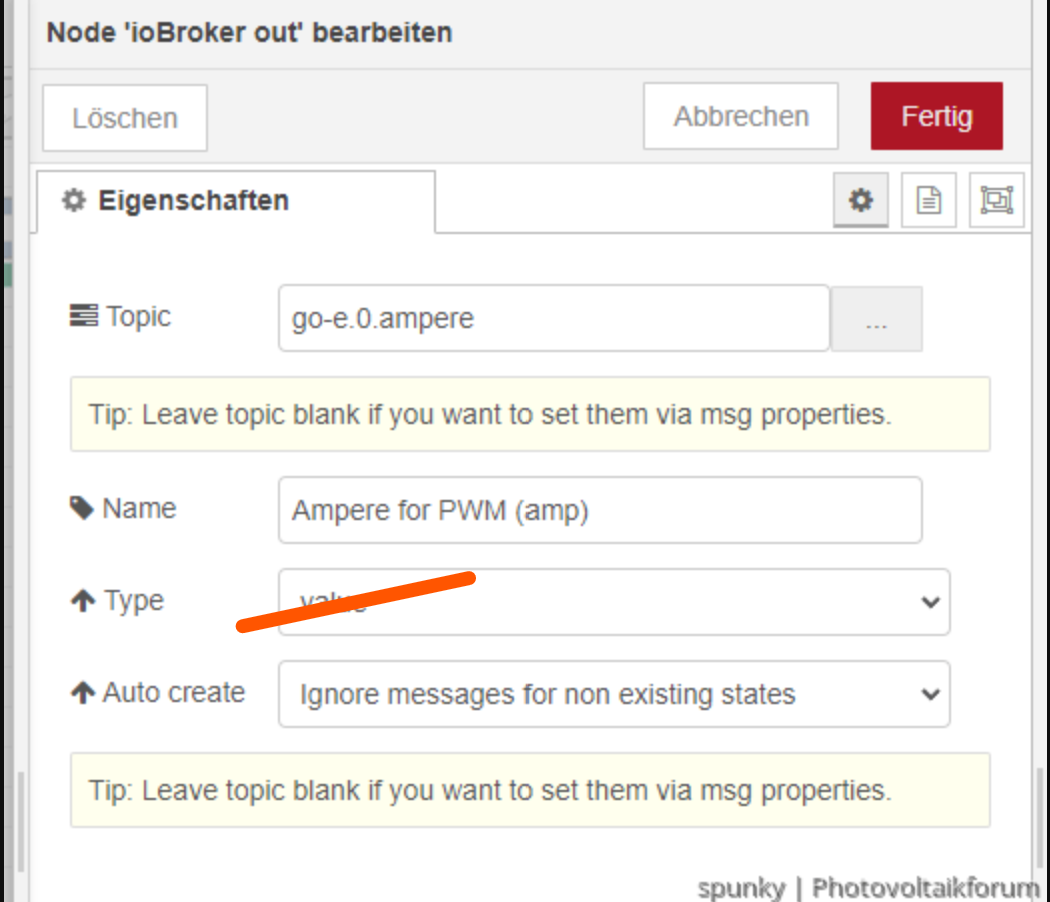Click Abbrechen to cancel editing
Viewport: 1050px width, 902px height.
pyautogui.click(x=741, y=116)
